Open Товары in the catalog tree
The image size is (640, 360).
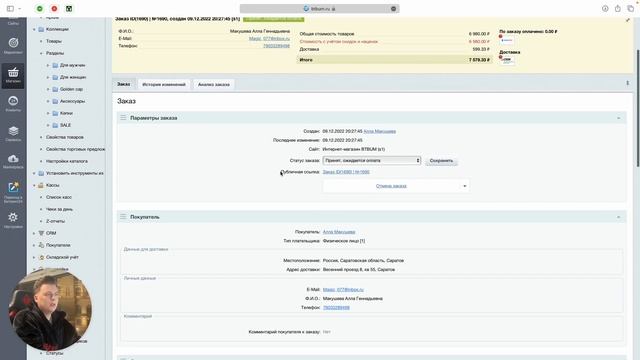54,41
